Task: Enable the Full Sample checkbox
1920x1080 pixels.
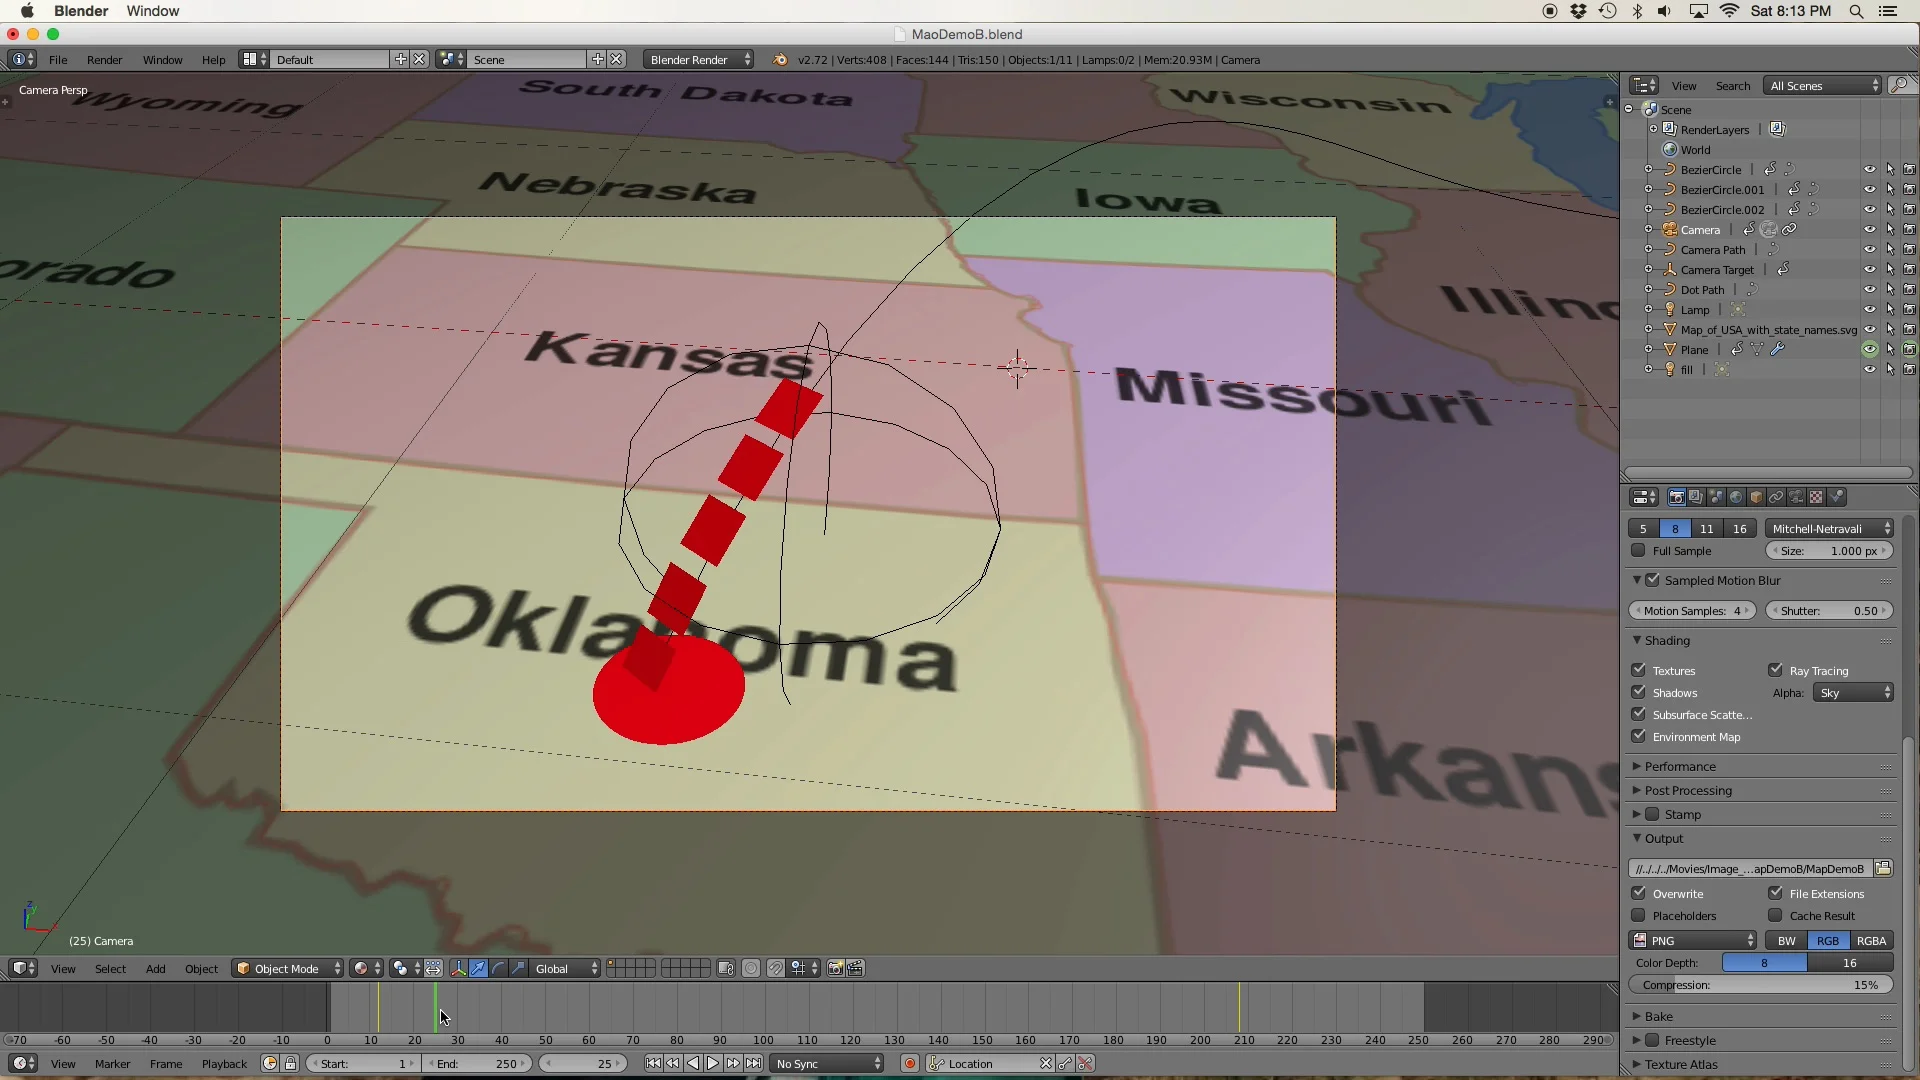Action: pyautogui.click(x=1638, y=551)
